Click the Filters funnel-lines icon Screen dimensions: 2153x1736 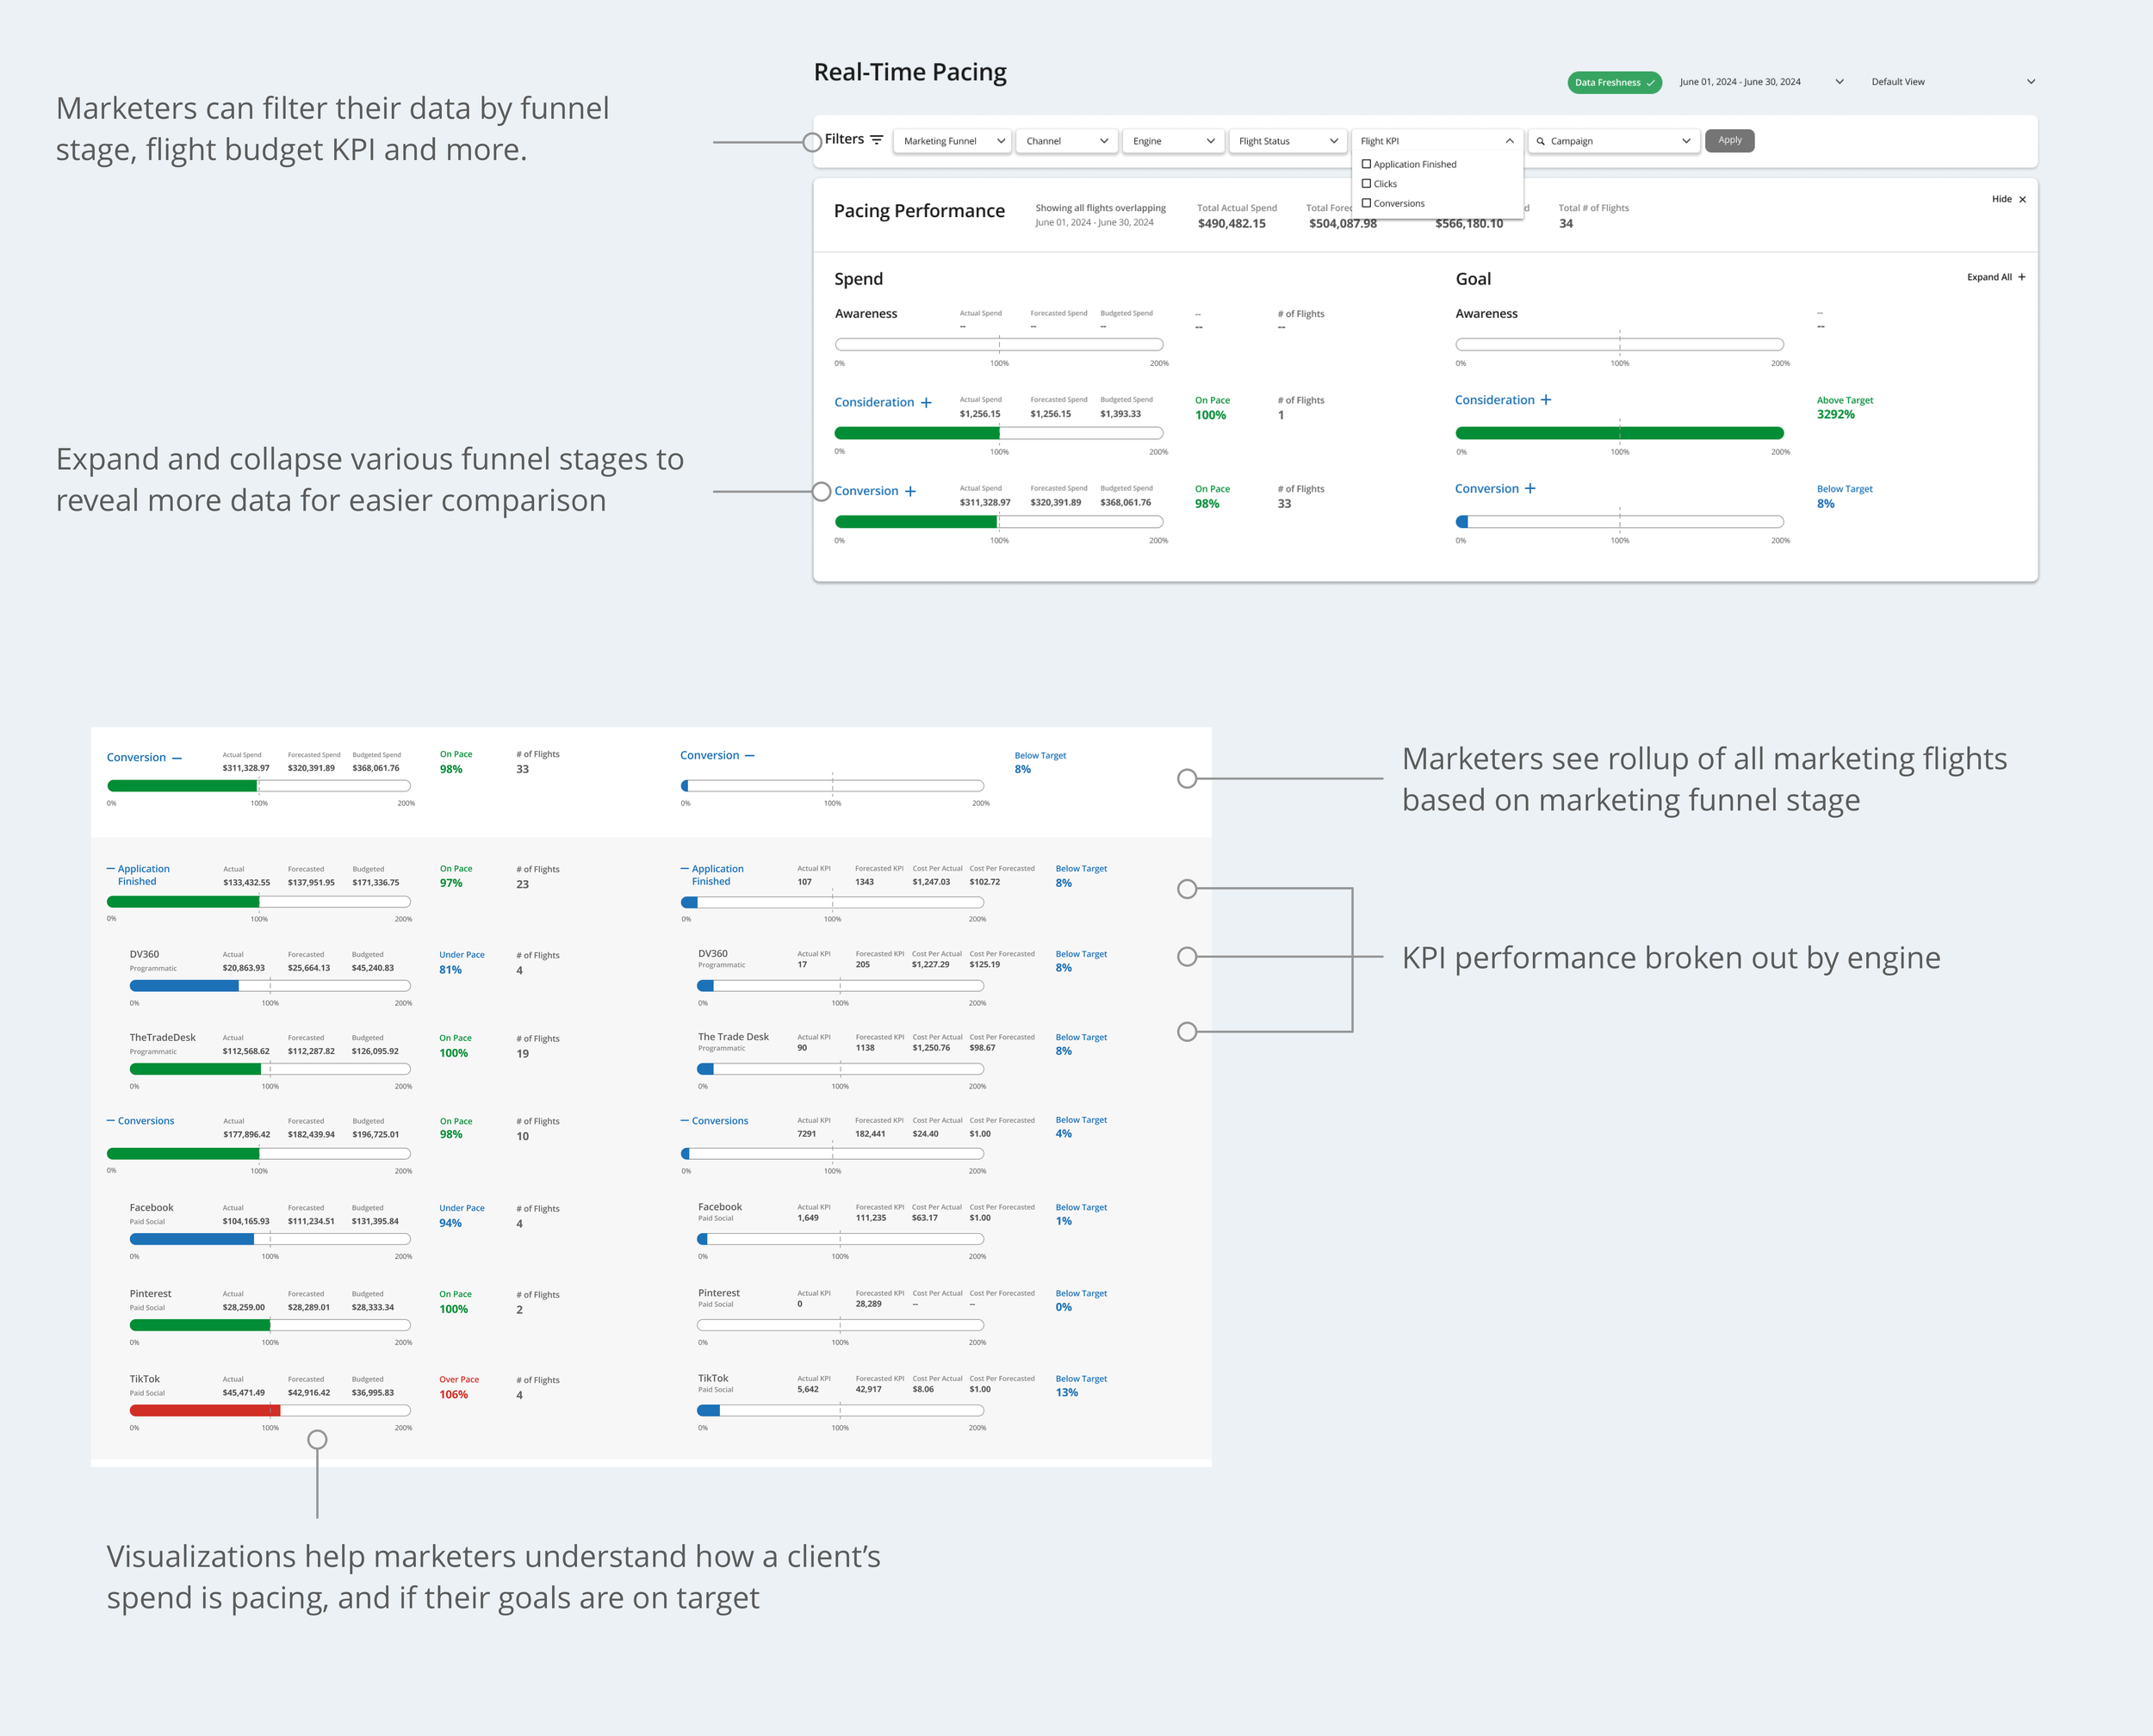click(876, 140)
